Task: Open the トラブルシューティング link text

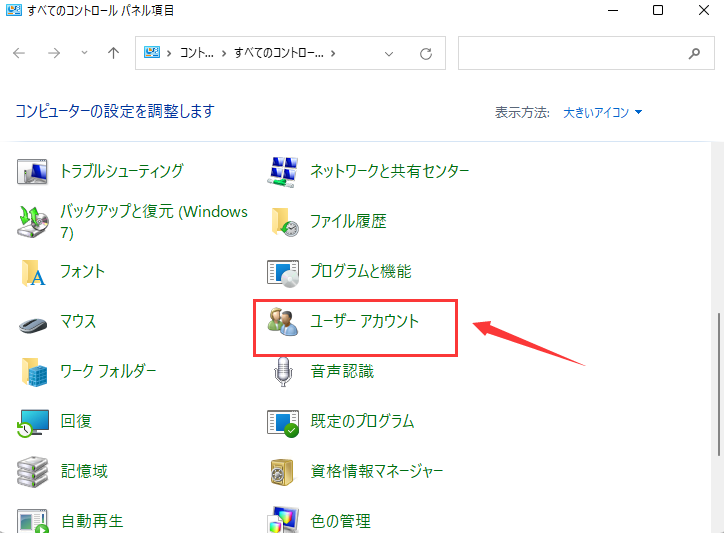Action: coord(122,171)
